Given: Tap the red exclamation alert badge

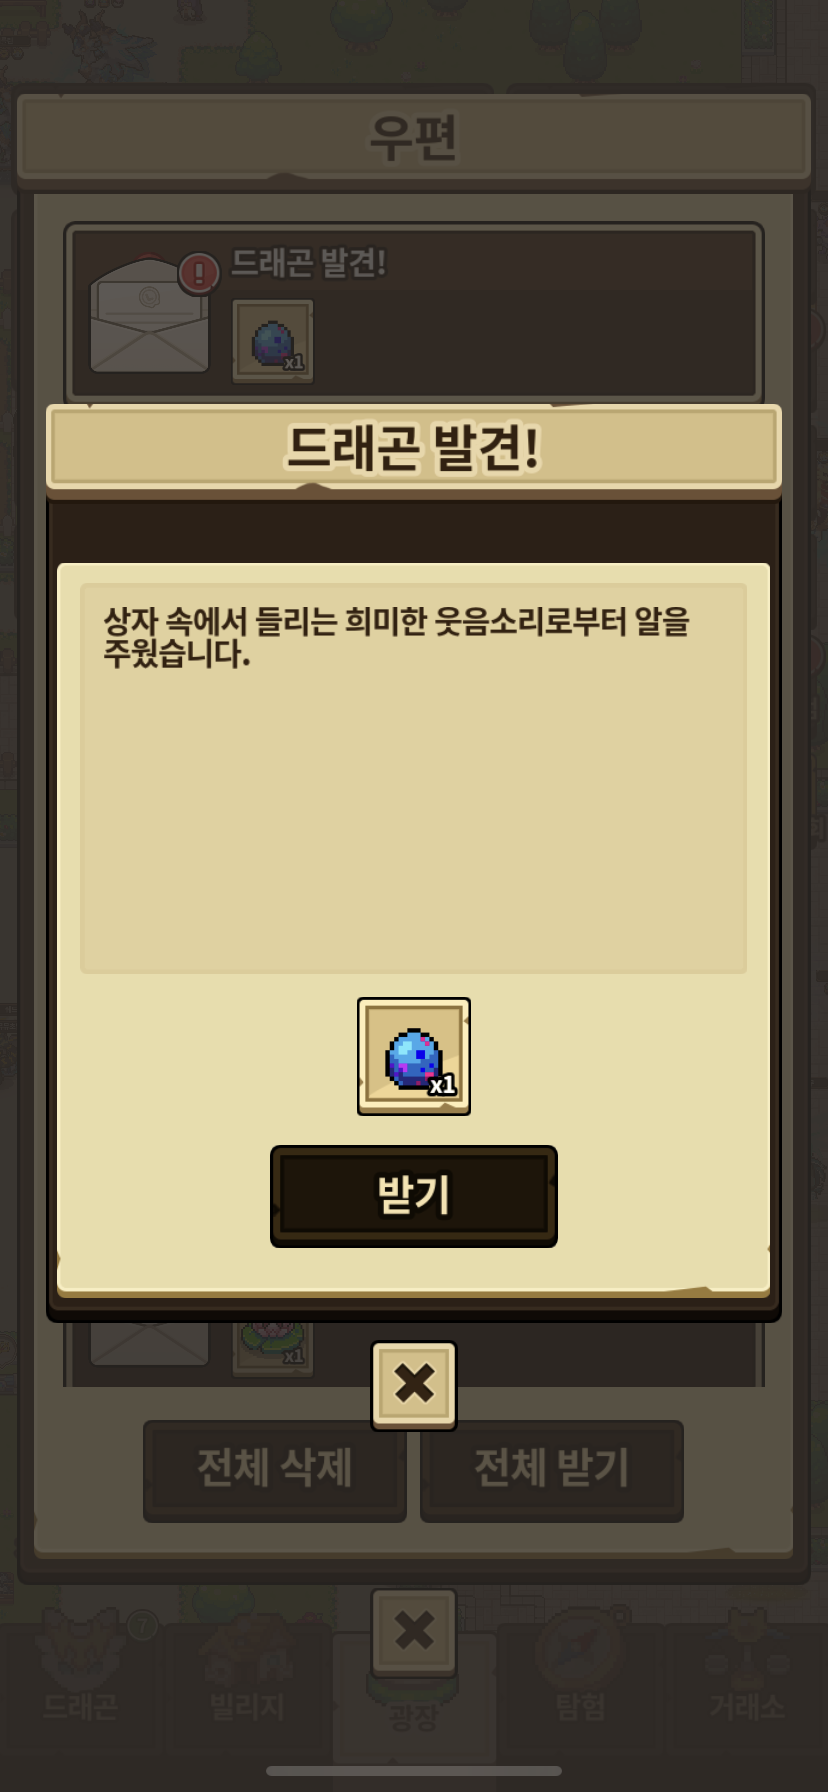Looking at the screenshot, I should pyautogui.click(x=199, y=272).
